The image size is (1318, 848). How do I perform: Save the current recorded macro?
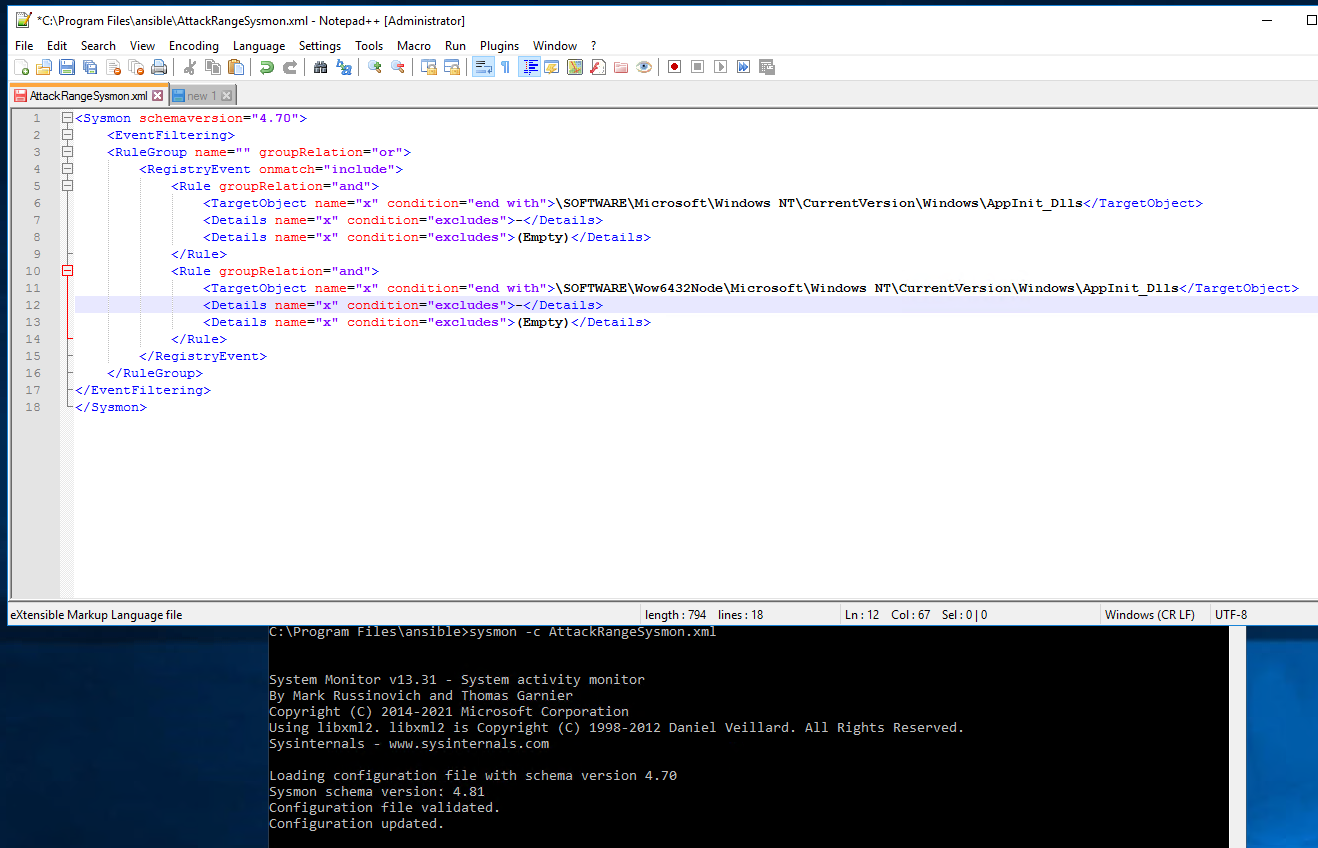point(767,67)
